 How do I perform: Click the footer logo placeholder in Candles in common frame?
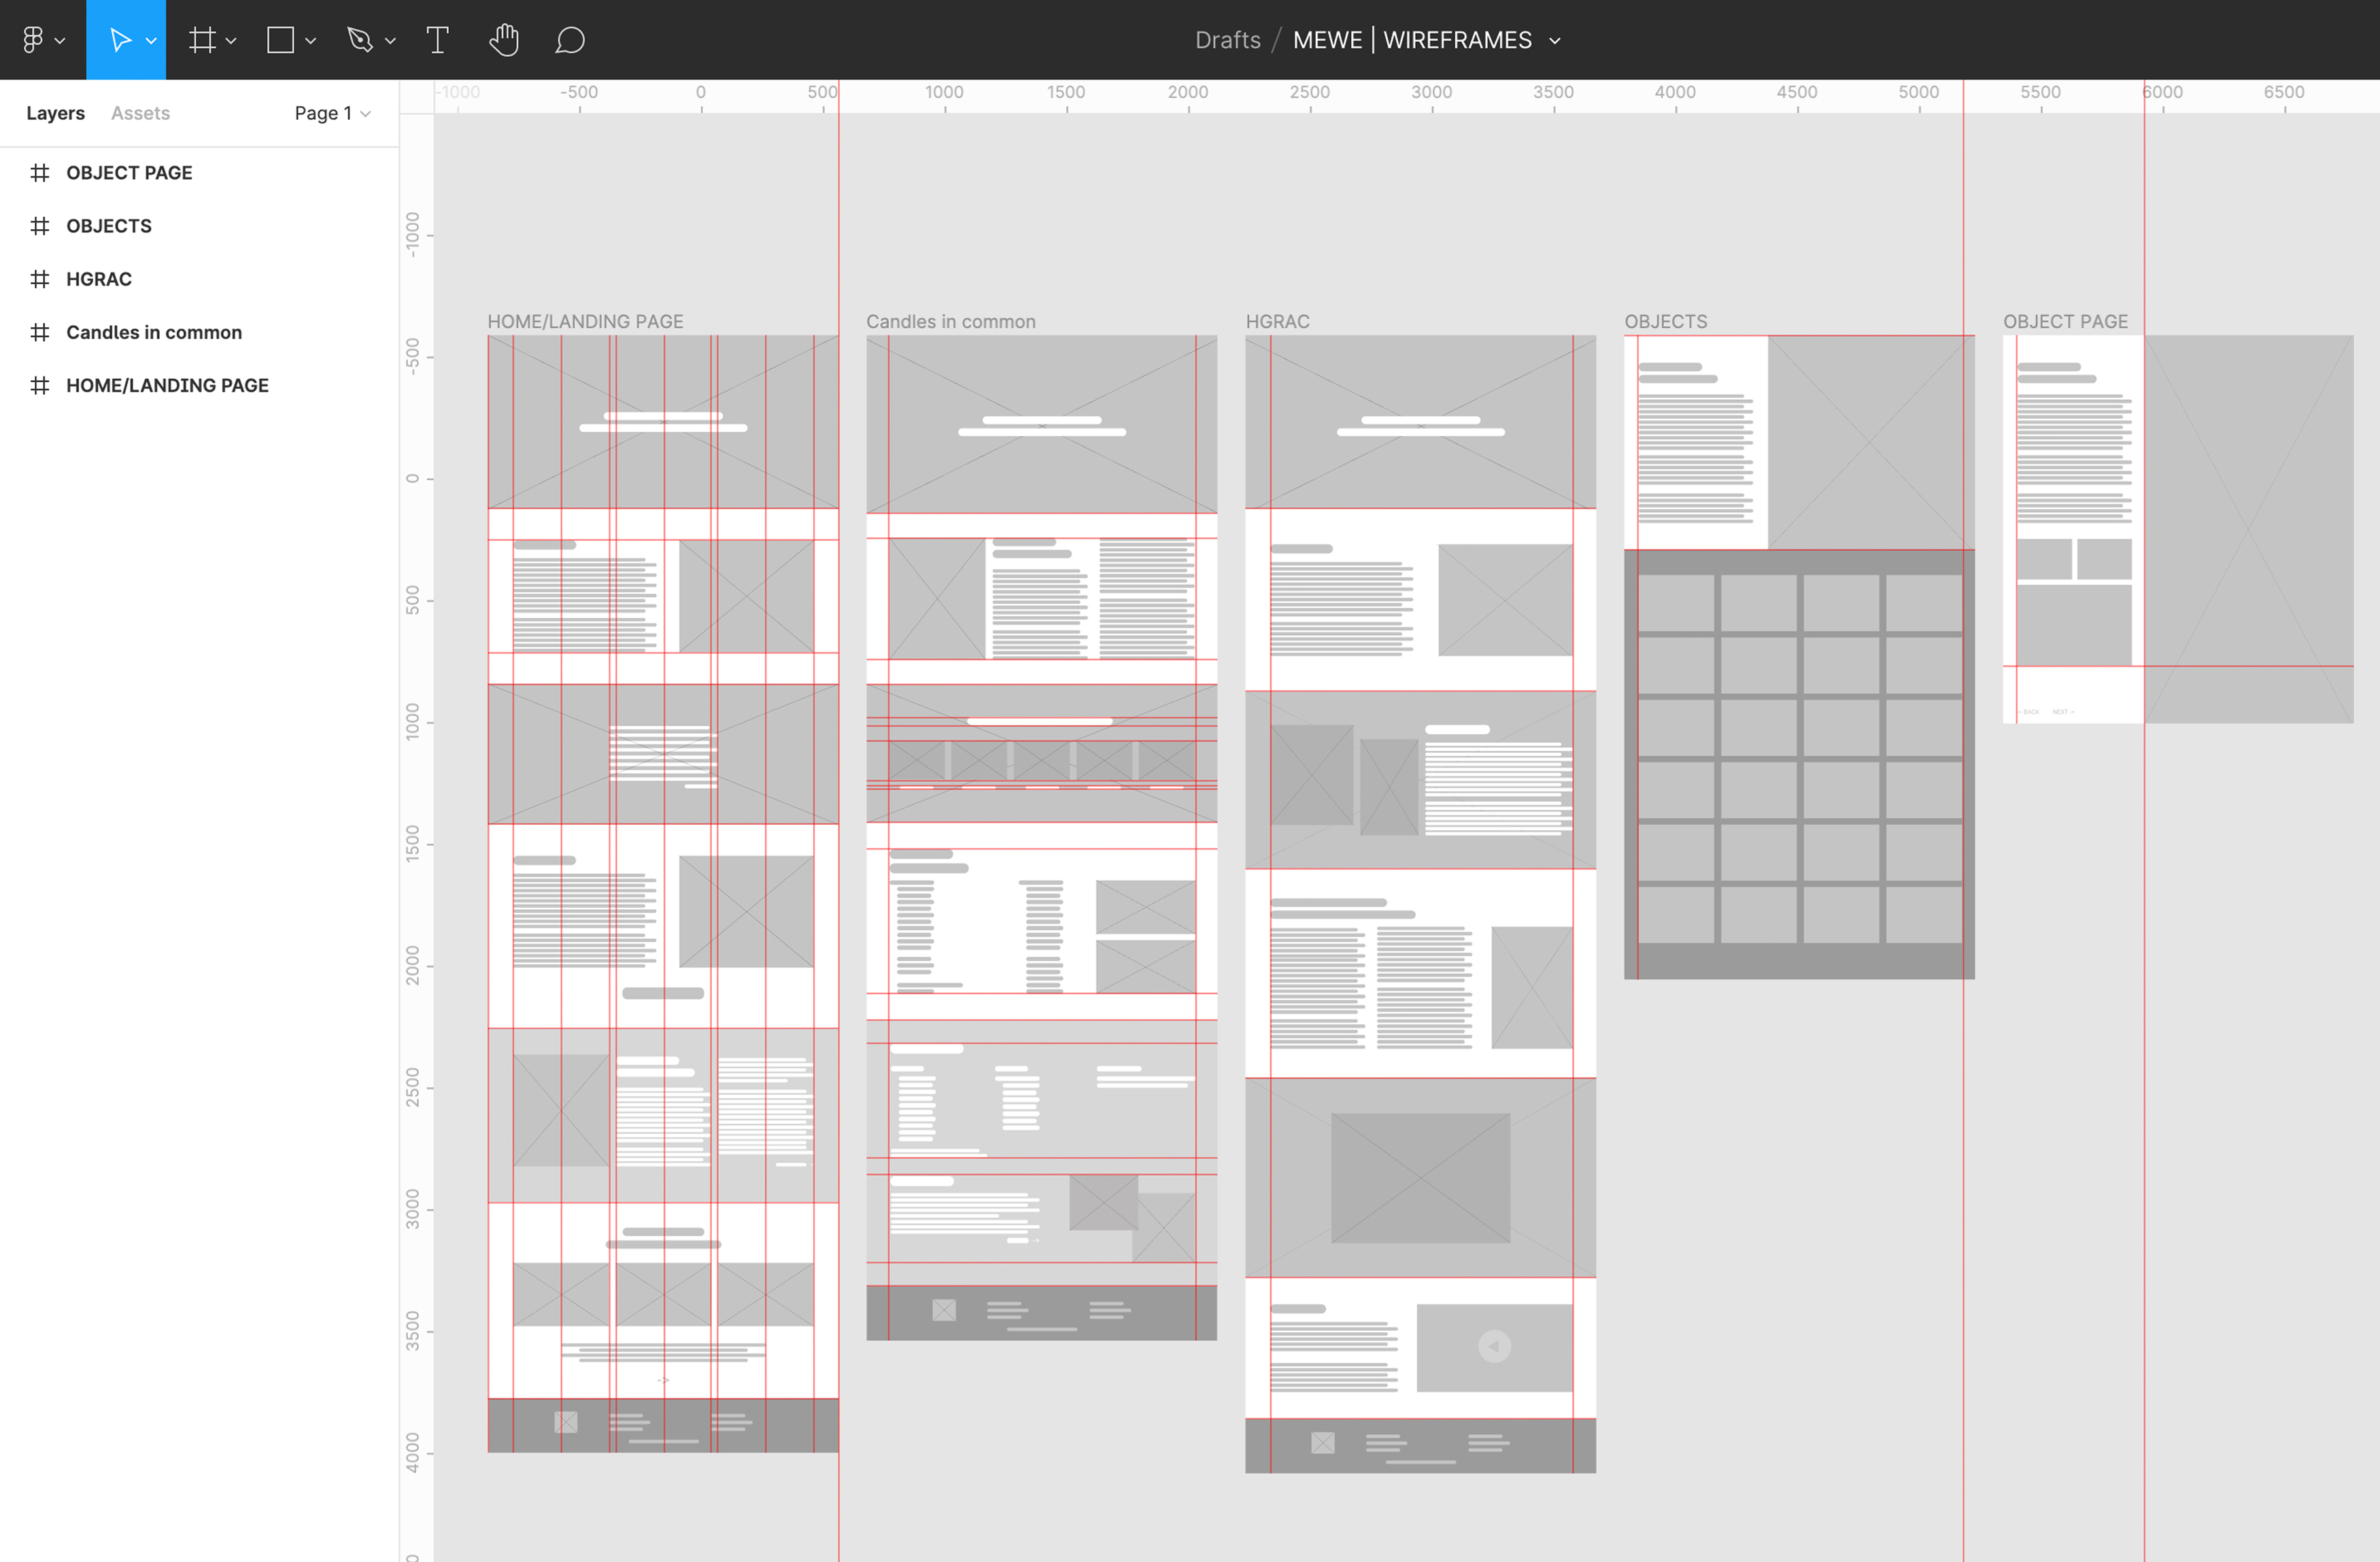point(944,1310)
